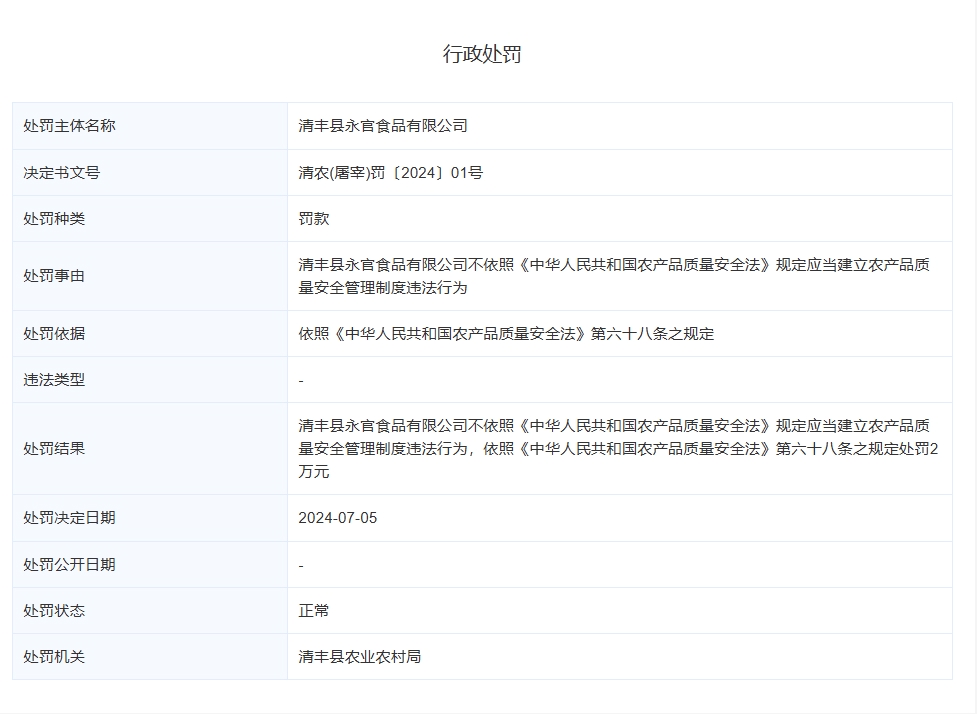977x714 pixels.
Task: Select the 处罚决定日期 label
Action: click(x=69, y=518)
